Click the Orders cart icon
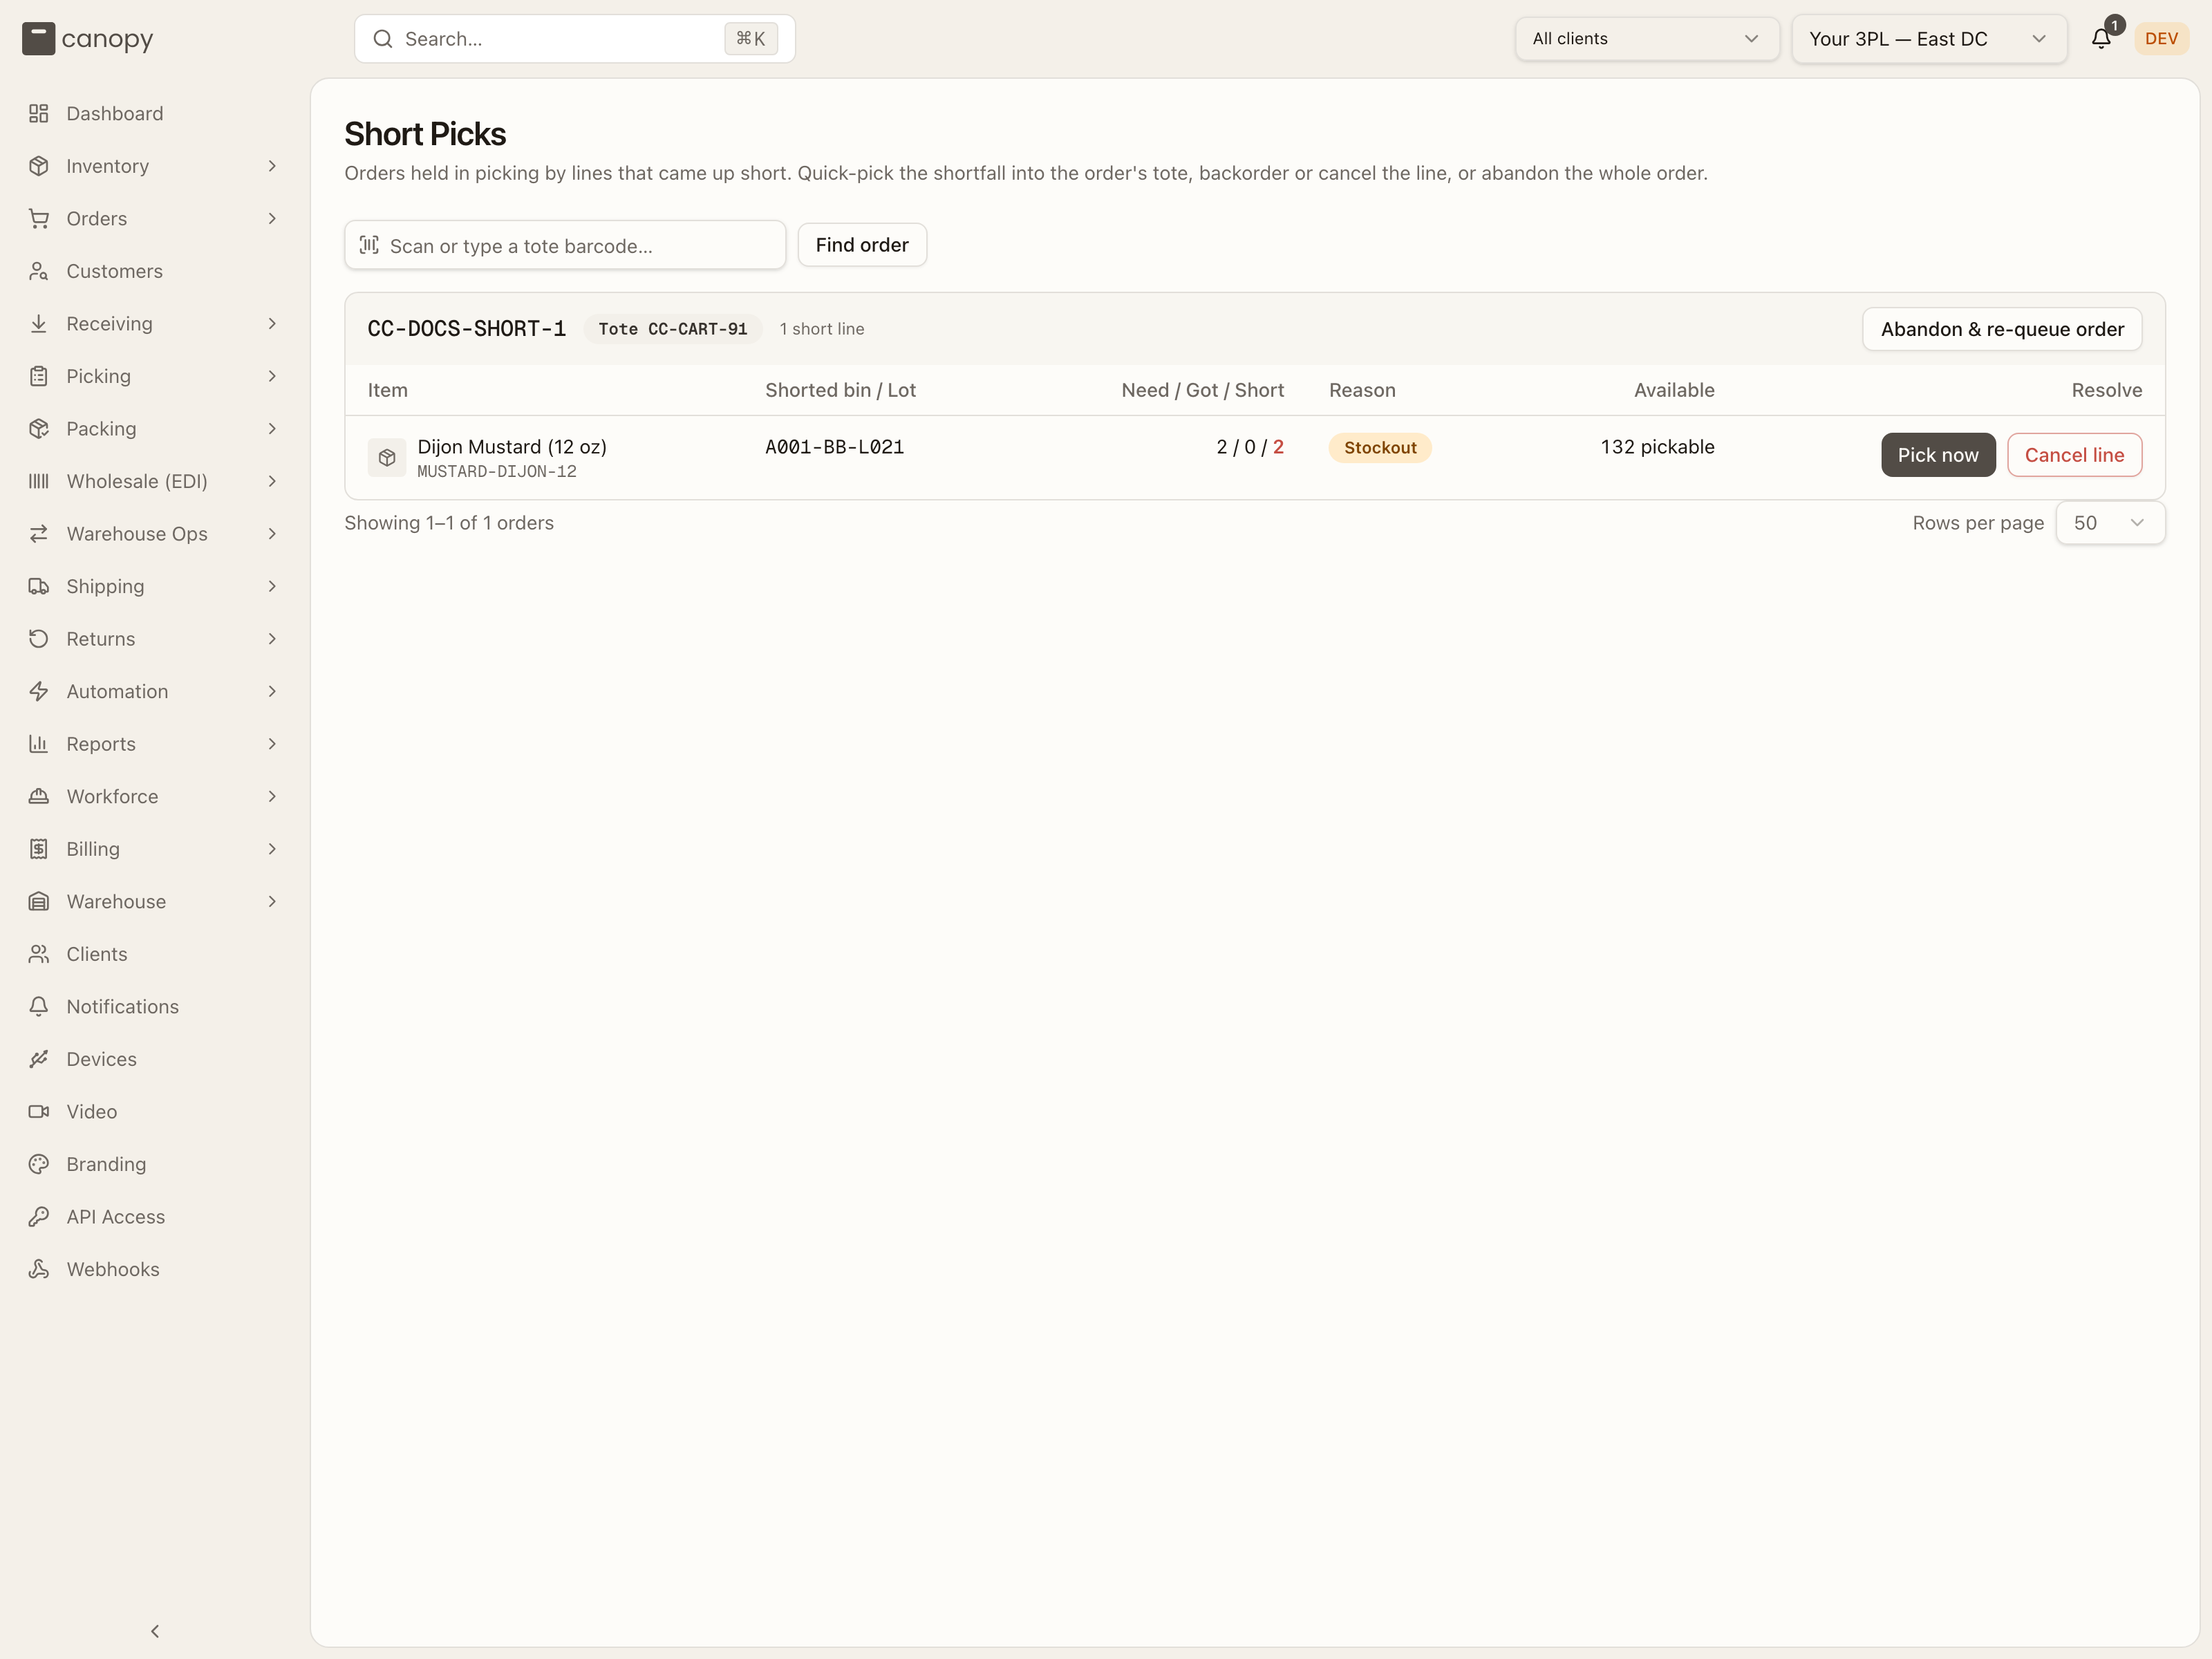The width and height of the screenshot is (2212, 1659). click(39, 219)
